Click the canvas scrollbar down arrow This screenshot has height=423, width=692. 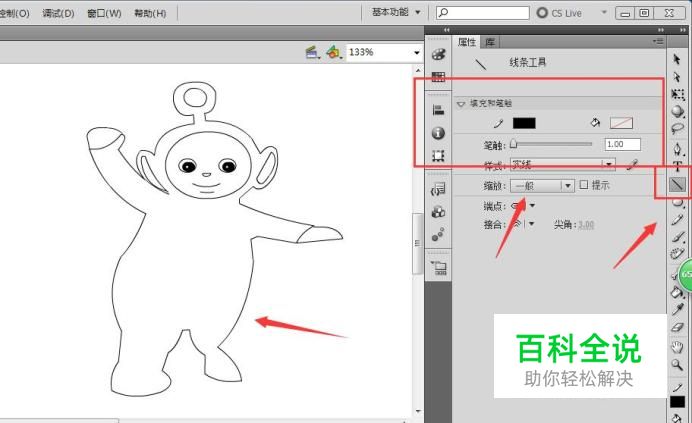pos(418,411)
